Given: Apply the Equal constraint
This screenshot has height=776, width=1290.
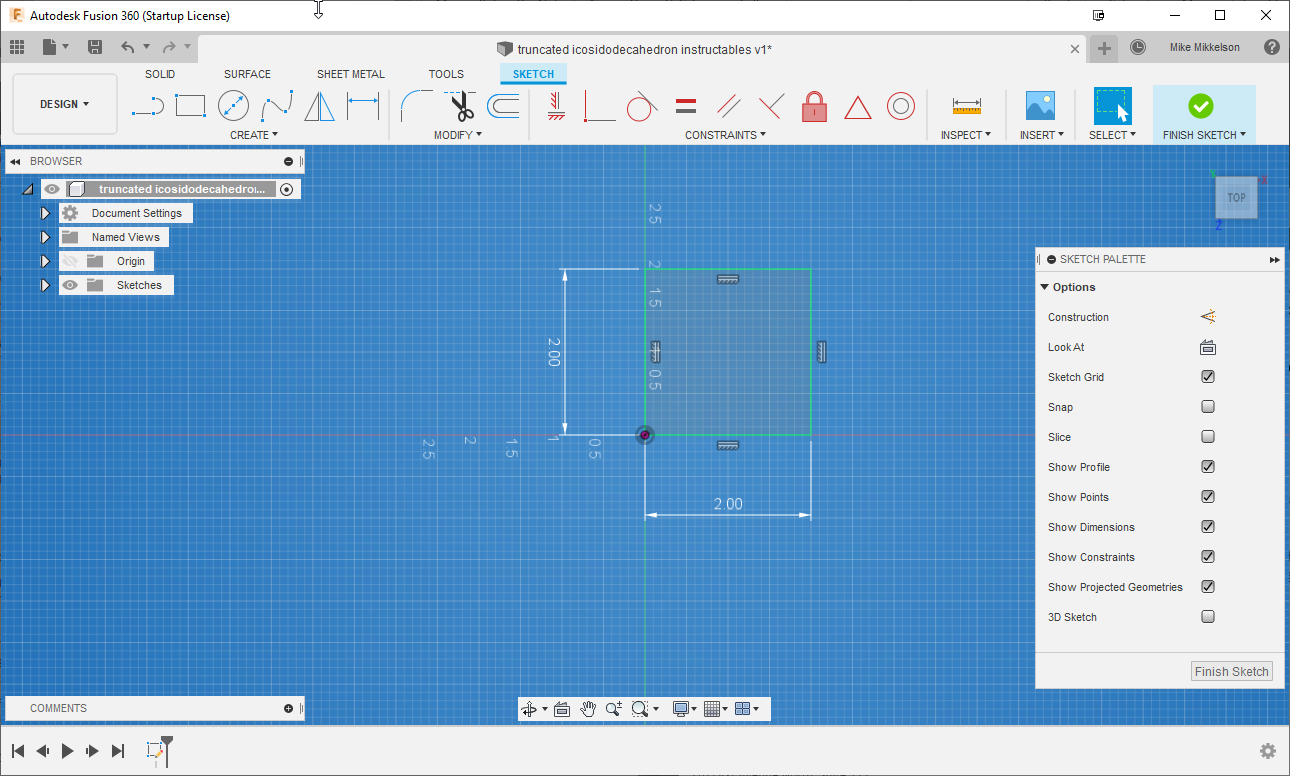Looking at the screenshot, I should point(686,105).
